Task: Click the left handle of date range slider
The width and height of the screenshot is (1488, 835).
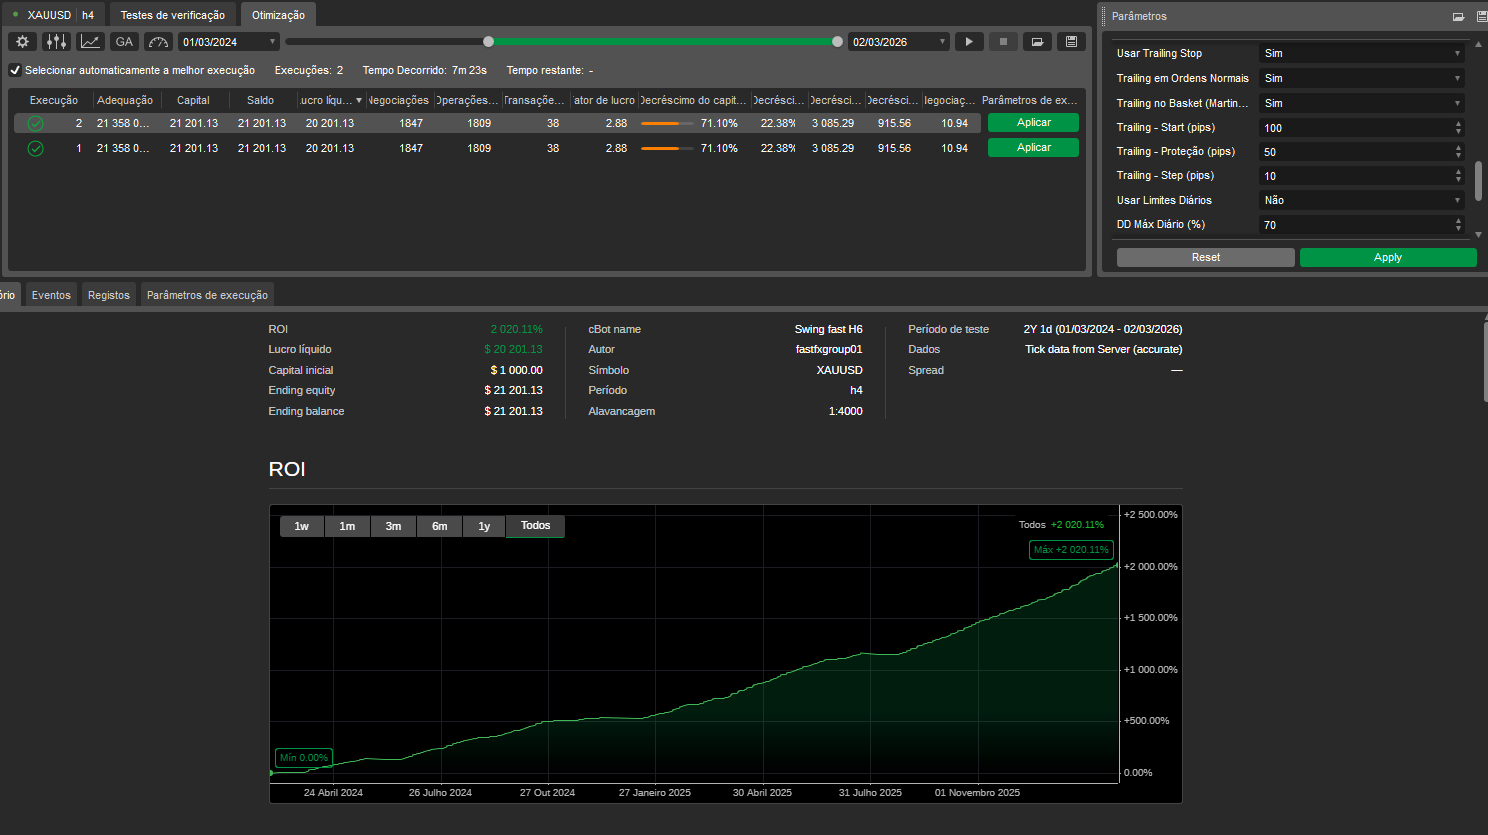Action: (488, 42)
